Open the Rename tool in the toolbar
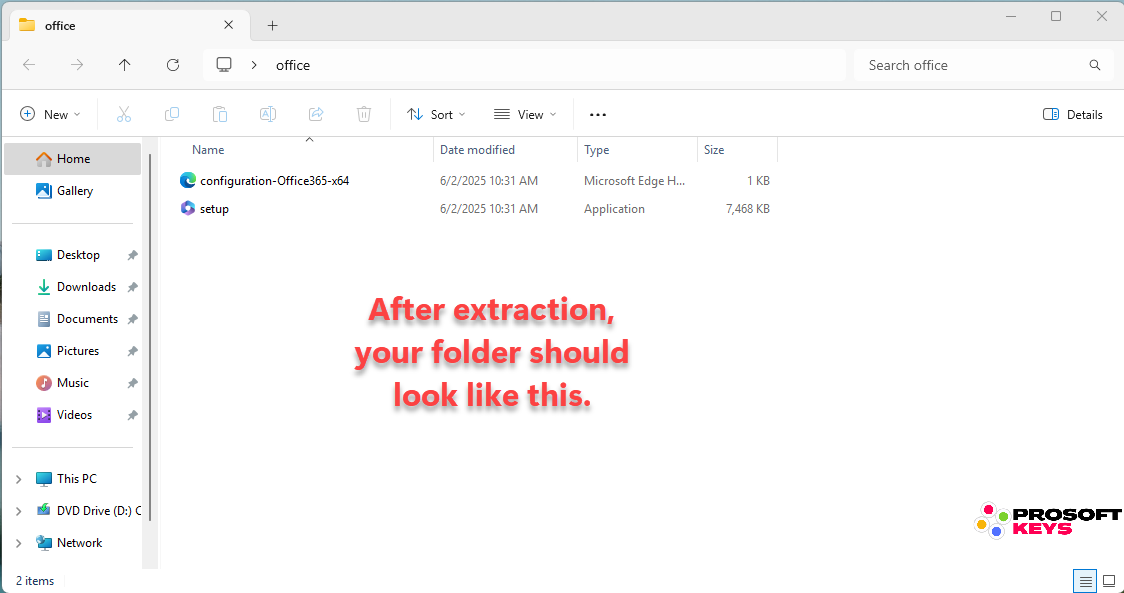 click(x=268, y=113)
